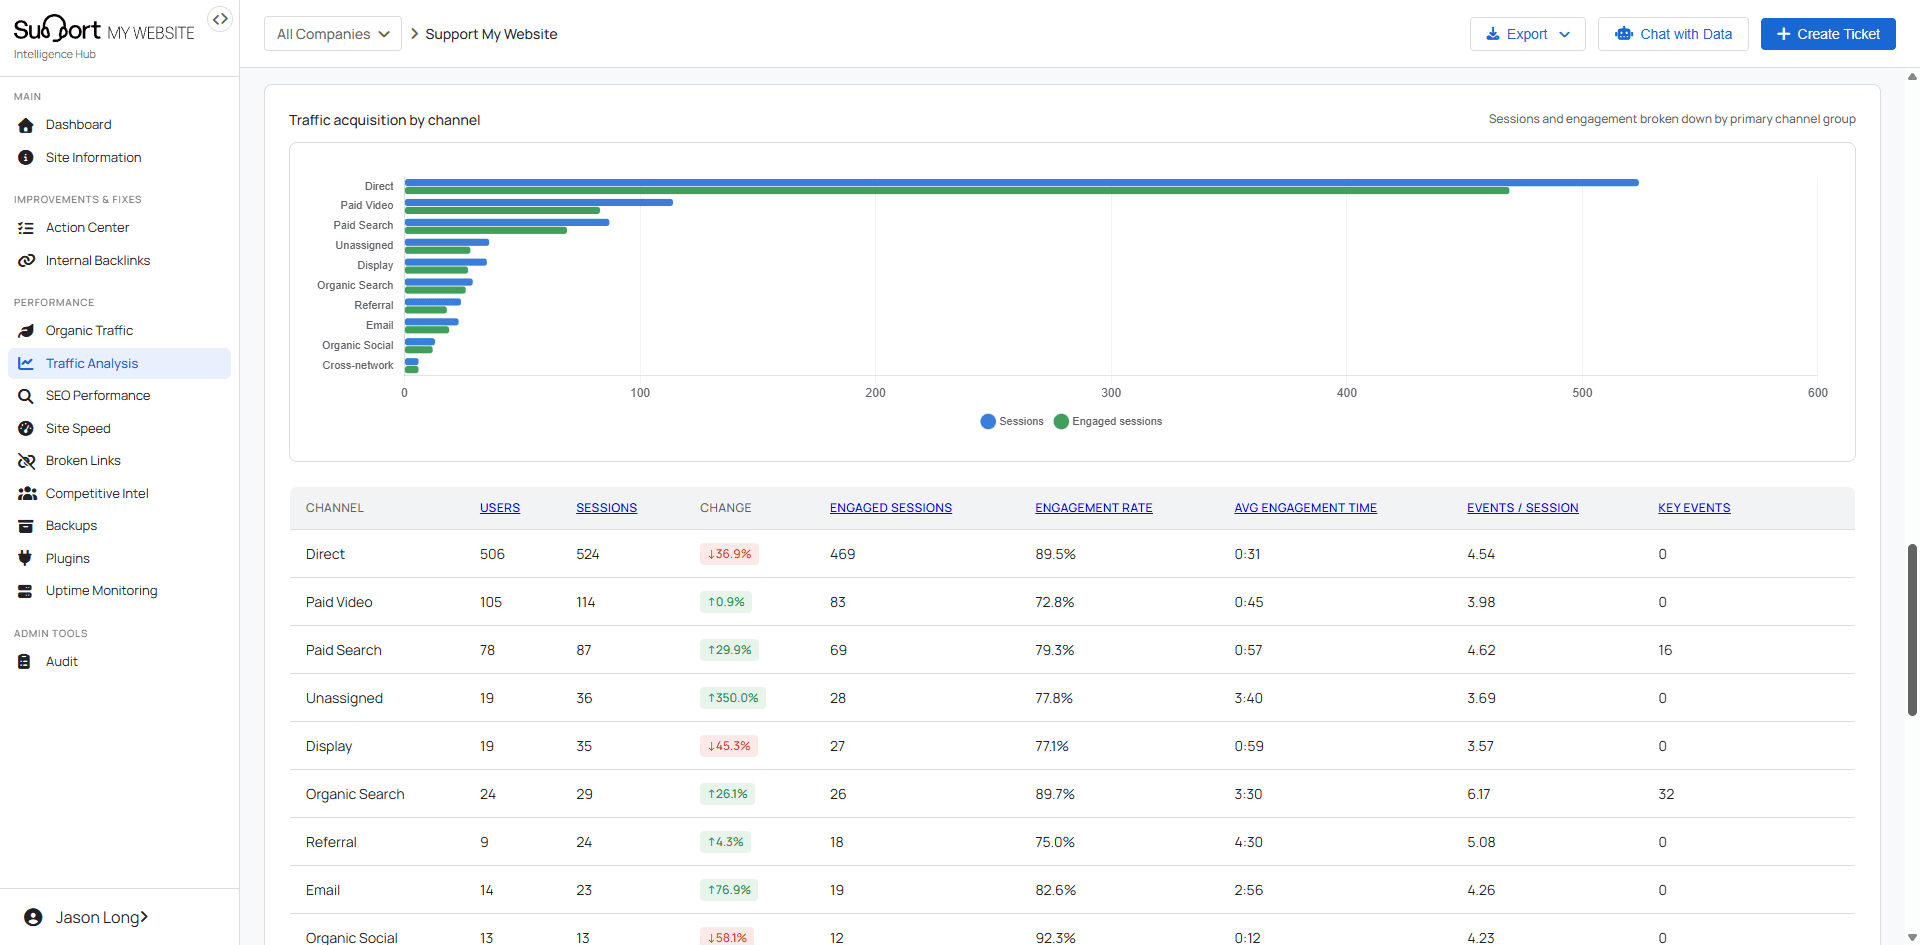1920x945 pixels.
Task: Click the page vertical scrollbar thumb
Action: click(1912, 630)
